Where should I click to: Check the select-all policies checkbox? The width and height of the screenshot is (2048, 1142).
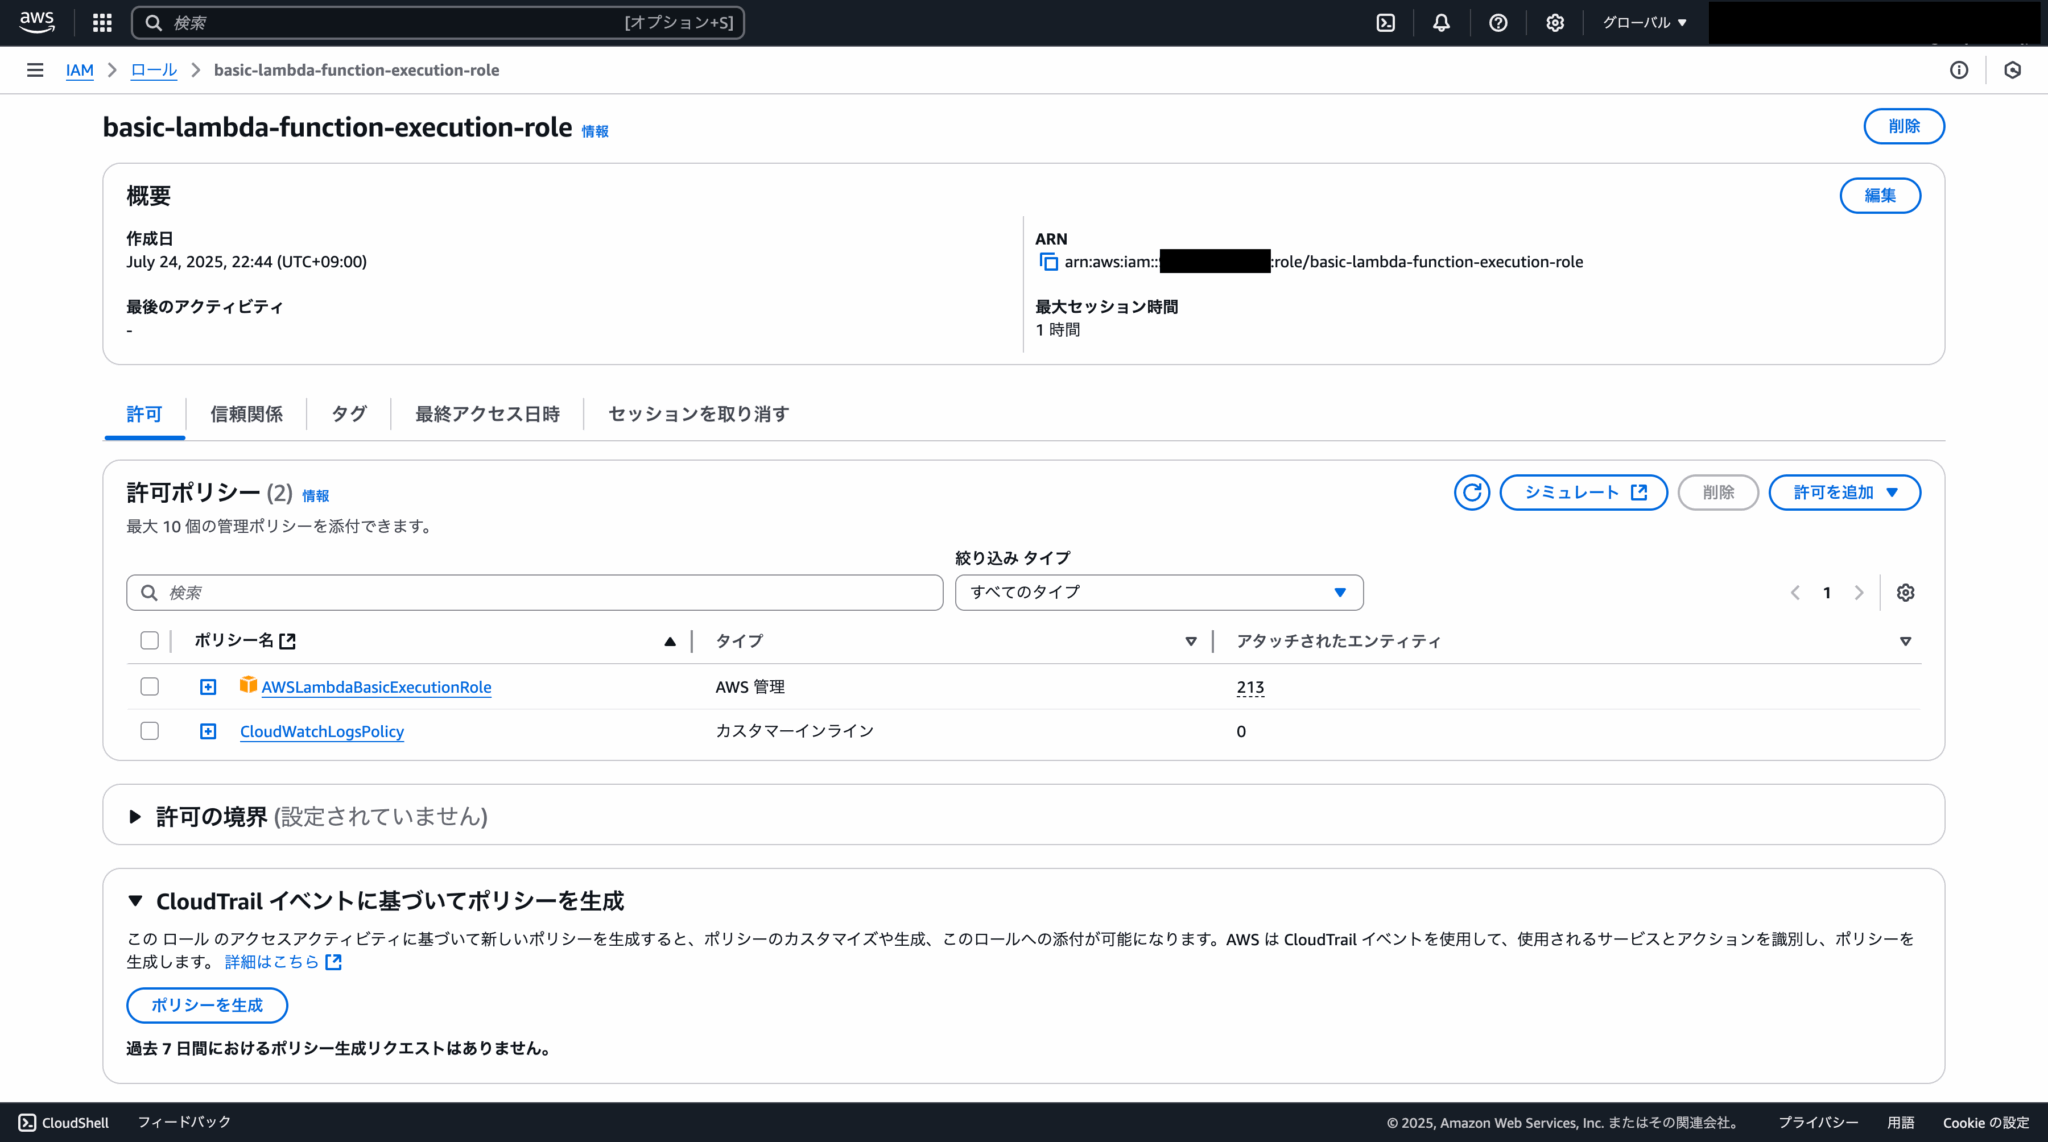[150, 640]
